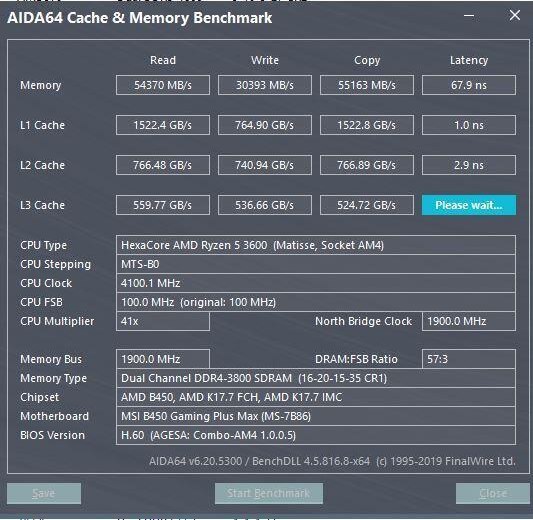Click the CPU Multiplier field 41x

pyautogui.click(x=163, y=321)
